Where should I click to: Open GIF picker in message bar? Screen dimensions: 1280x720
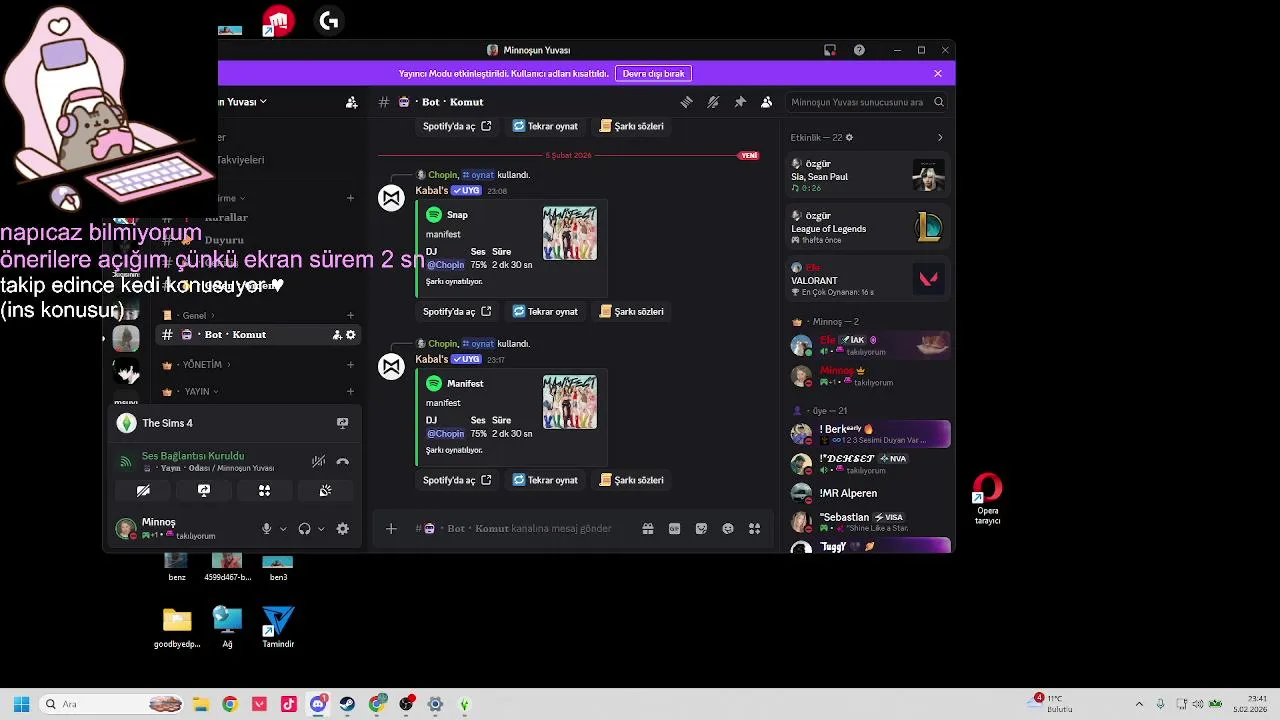[x=675, y=529]
